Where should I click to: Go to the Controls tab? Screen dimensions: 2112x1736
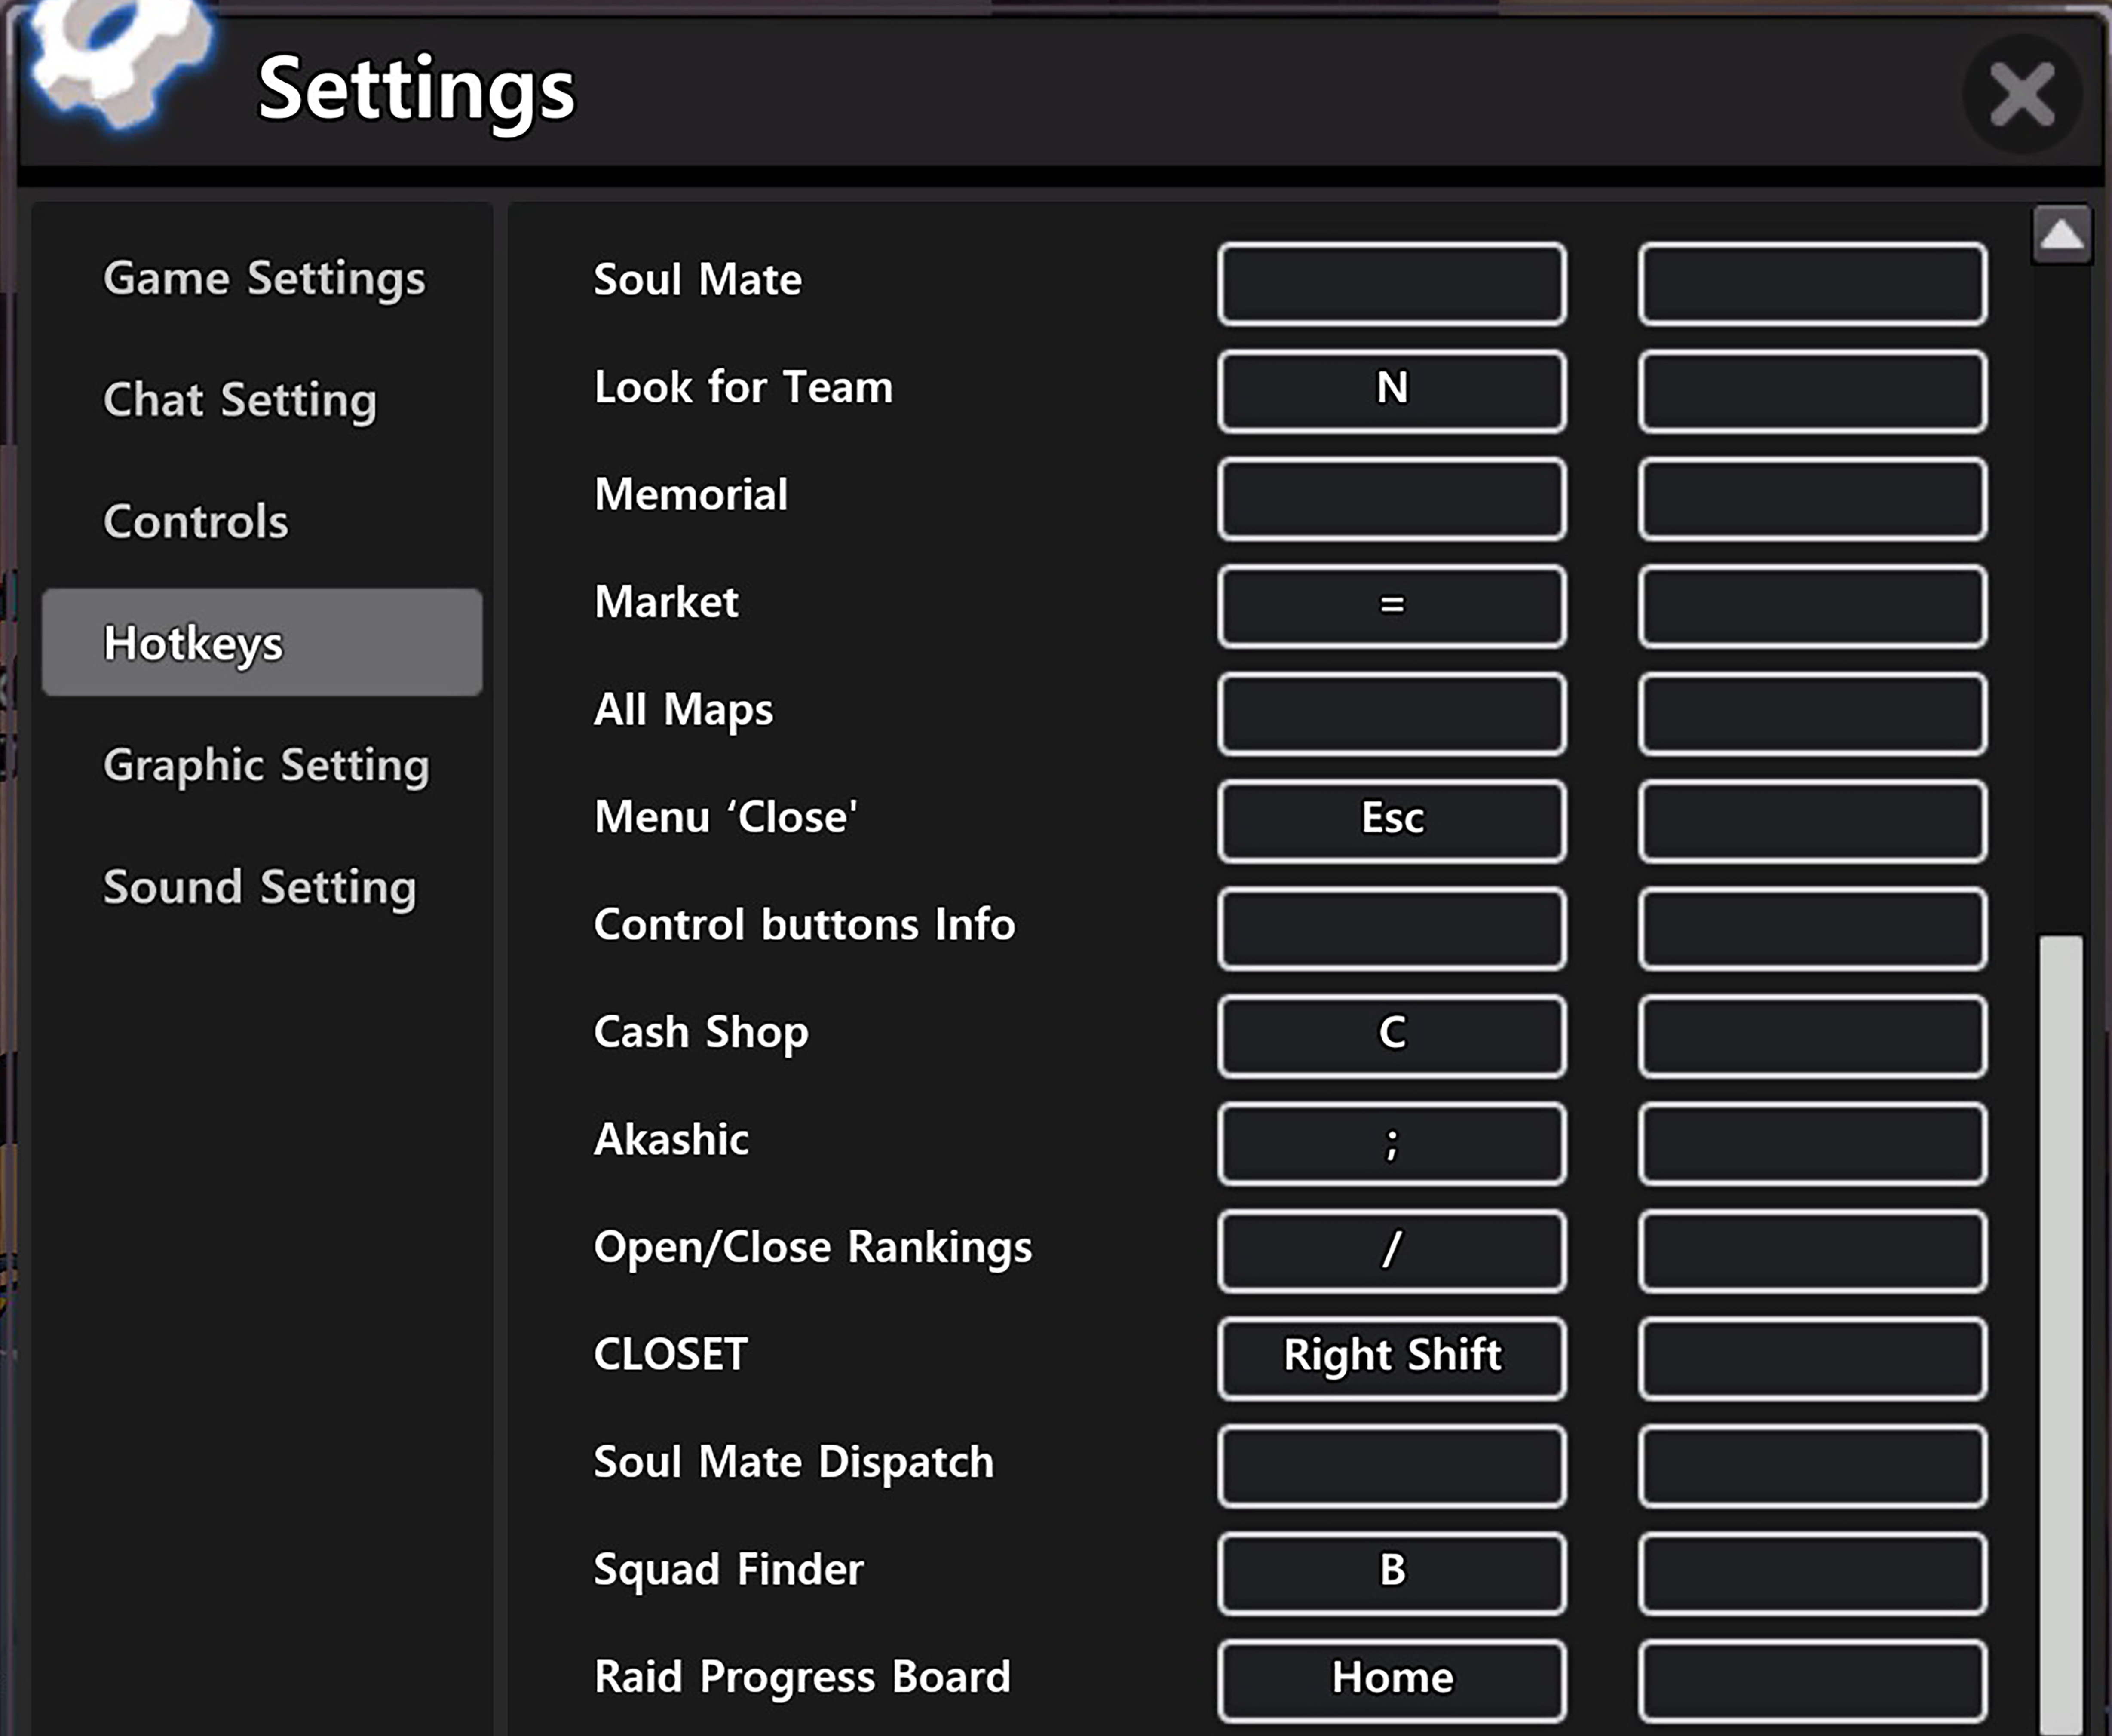click(x=196, y=521)
